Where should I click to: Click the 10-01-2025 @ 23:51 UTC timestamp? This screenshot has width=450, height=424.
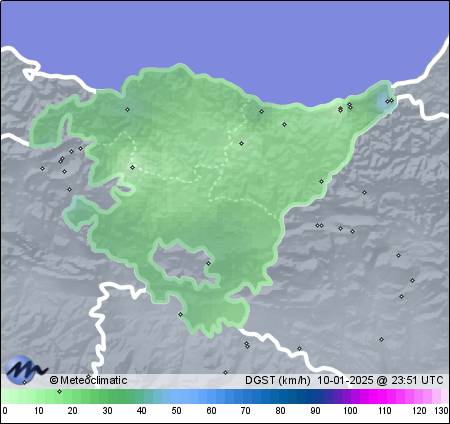click(380, 380)
